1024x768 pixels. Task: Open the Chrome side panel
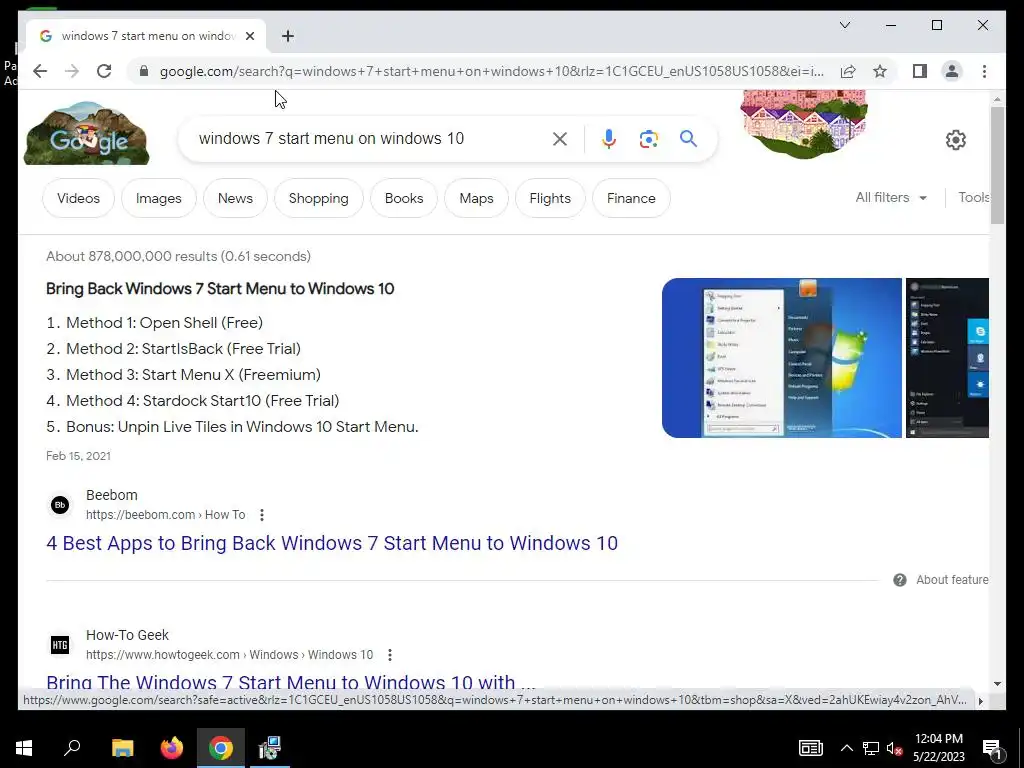(920, 71)
